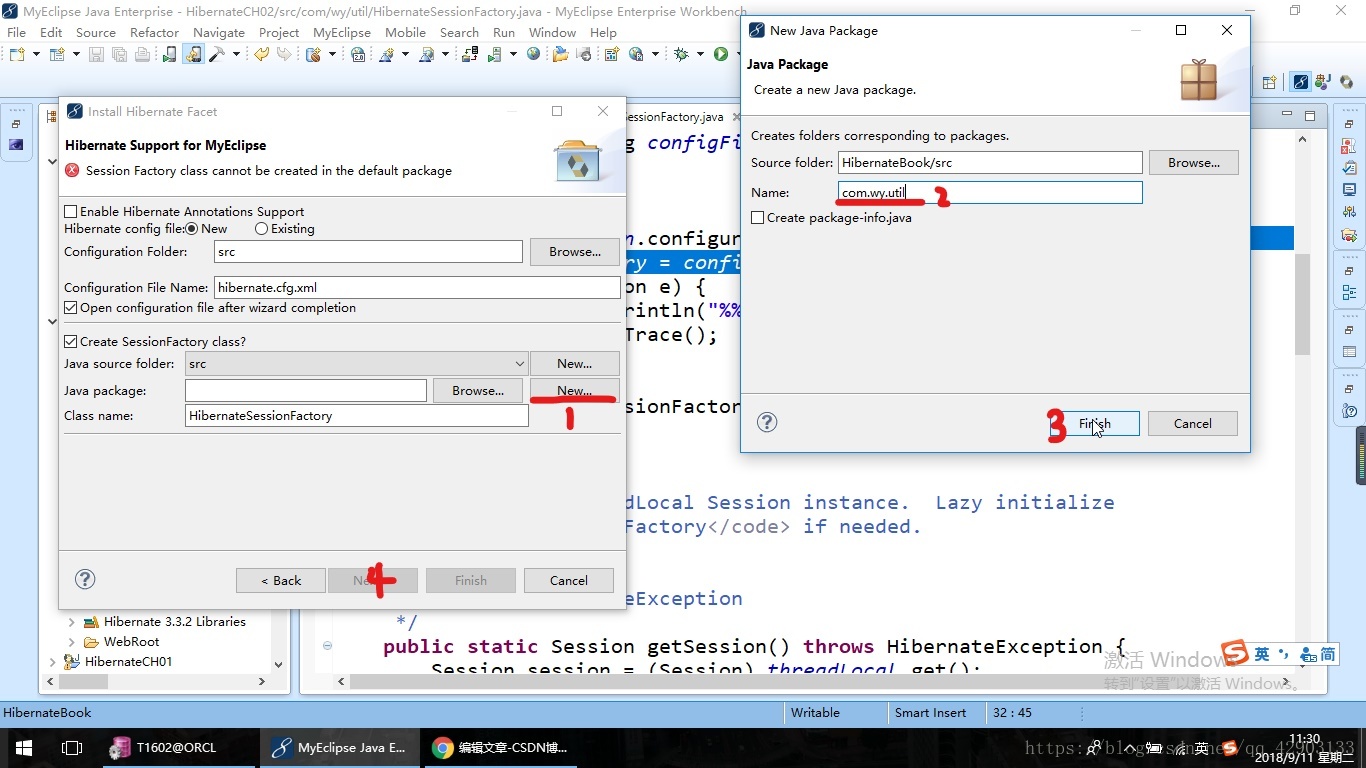The height and width of the screenshot is (768, 1366).
Task: Click the Sogou input method S icon
Action: [x=1235, y=654]
